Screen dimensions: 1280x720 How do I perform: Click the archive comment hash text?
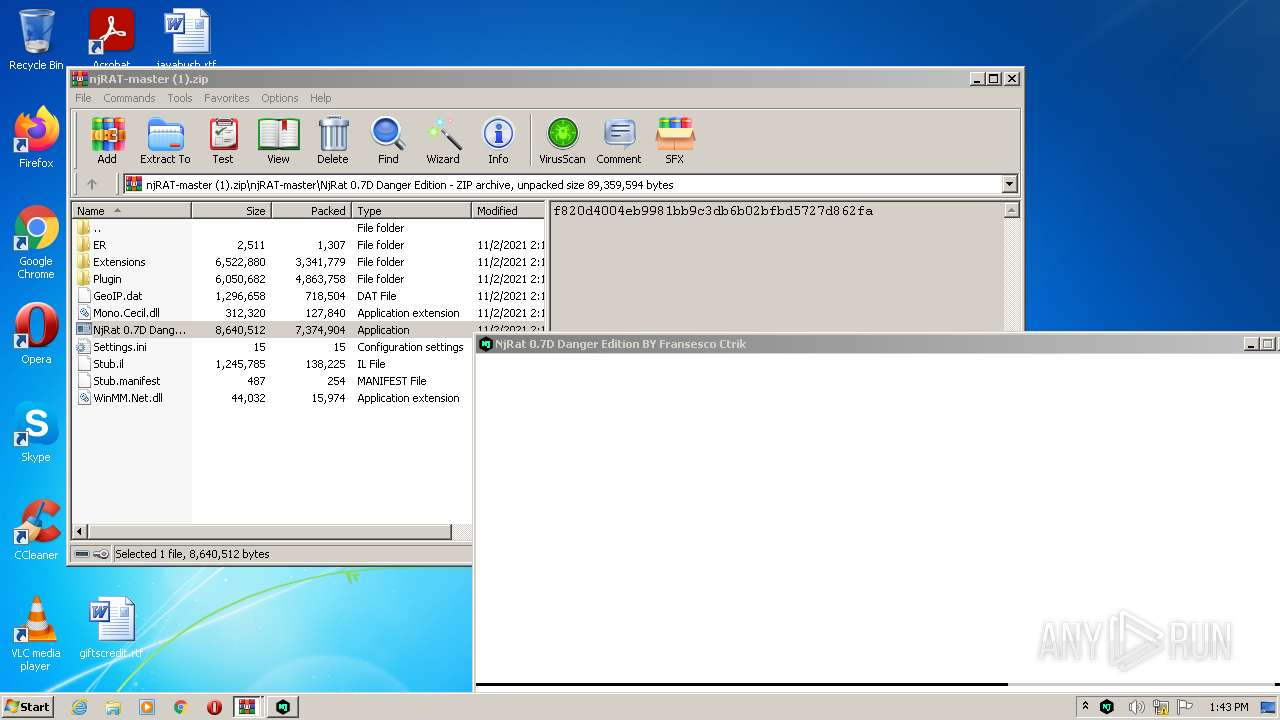(713, 211)
